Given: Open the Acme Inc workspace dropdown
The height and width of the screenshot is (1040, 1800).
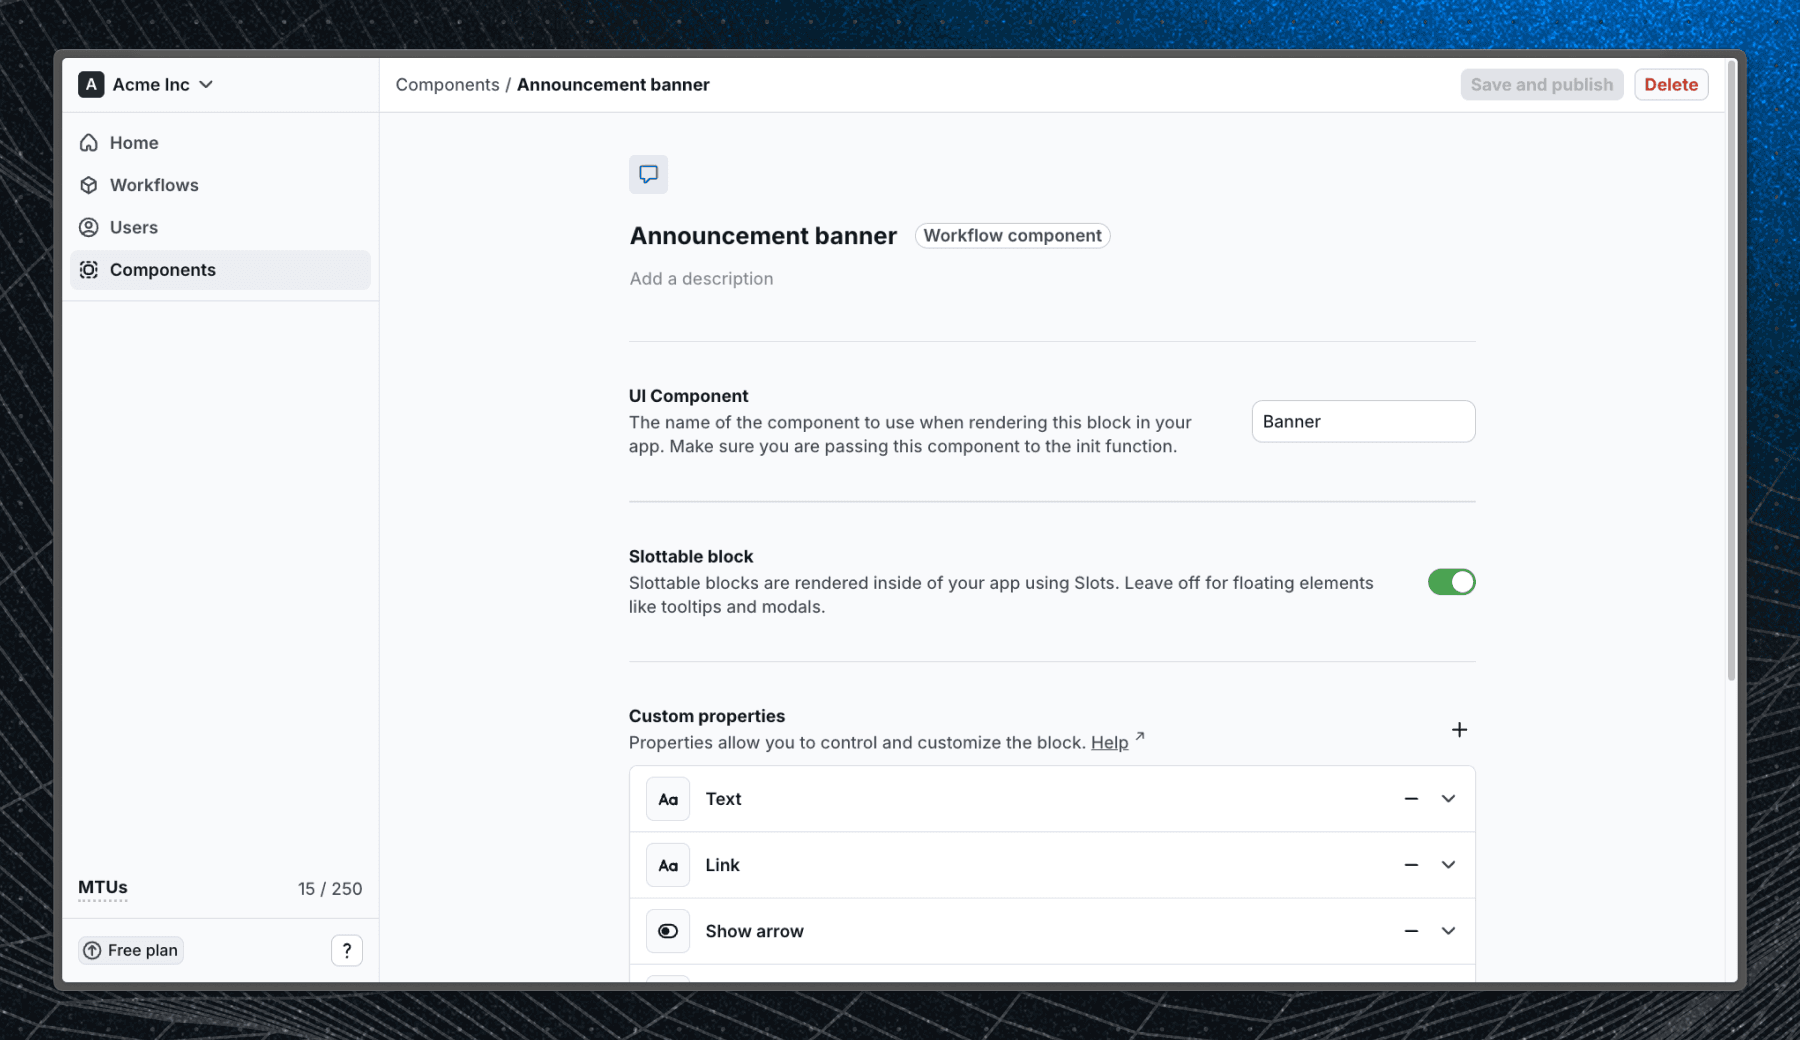Looking at the screenshot, I should [x=147, y=85].
